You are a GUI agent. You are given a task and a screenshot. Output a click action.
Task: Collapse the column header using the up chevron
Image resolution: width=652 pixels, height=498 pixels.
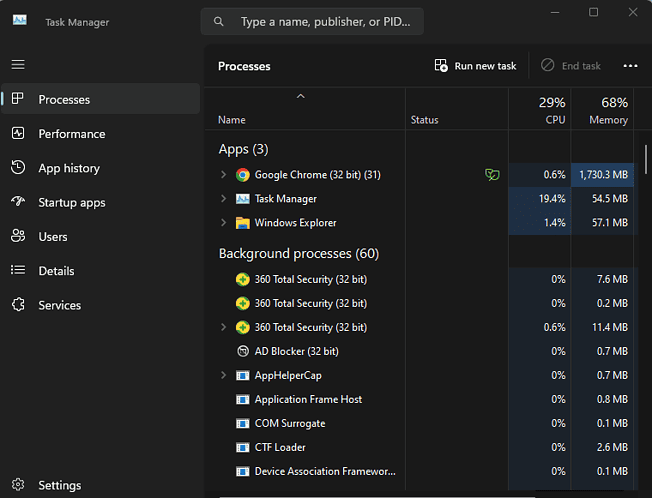pos(300,97)
